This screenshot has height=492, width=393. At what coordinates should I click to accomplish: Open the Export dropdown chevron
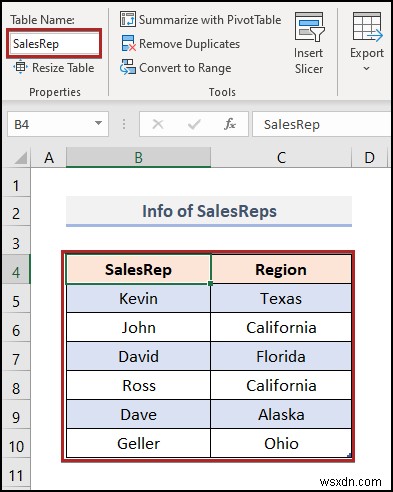(366, 68)
